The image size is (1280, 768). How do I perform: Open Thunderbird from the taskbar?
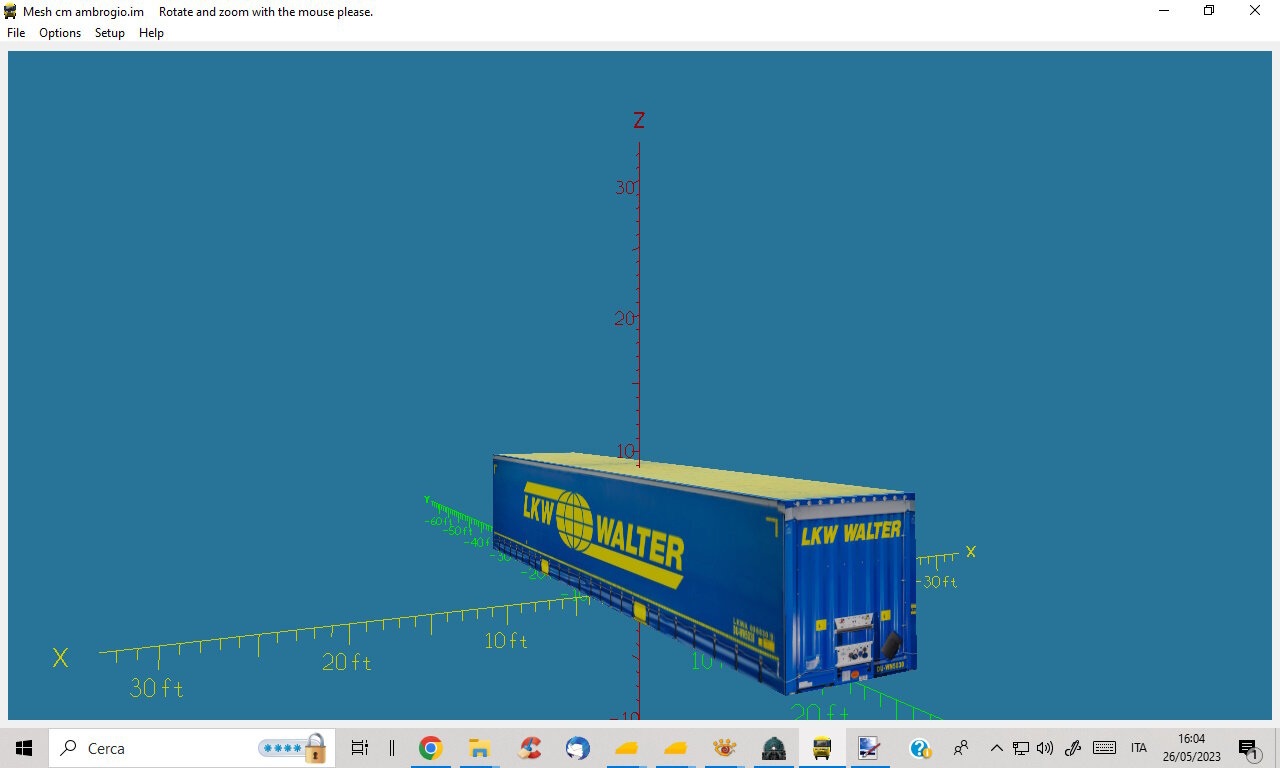[x=577, y=748]
